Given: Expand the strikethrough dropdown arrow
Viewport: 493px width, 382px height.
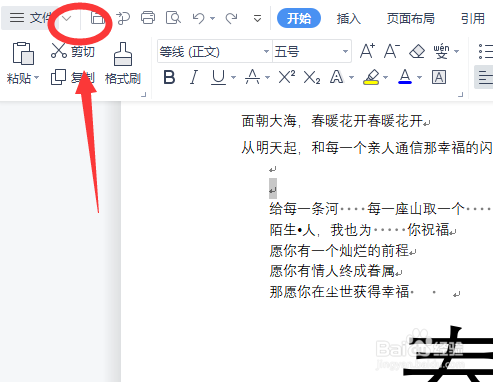Looking at the screenshot, I should 267,78.
